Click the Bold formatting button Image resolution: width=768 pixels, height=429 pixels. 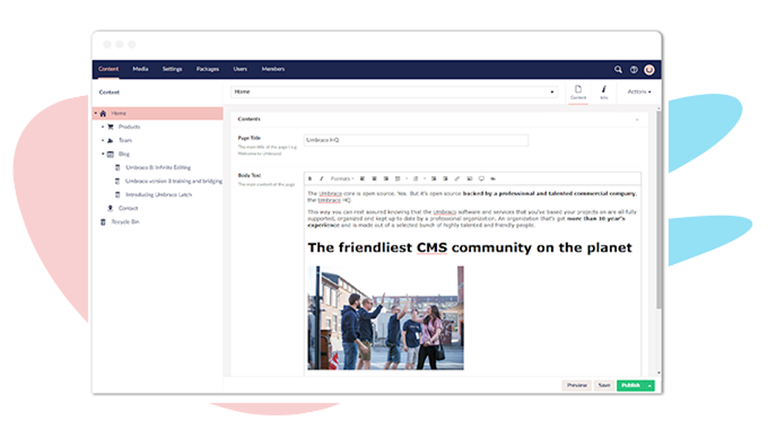point(310,179)
